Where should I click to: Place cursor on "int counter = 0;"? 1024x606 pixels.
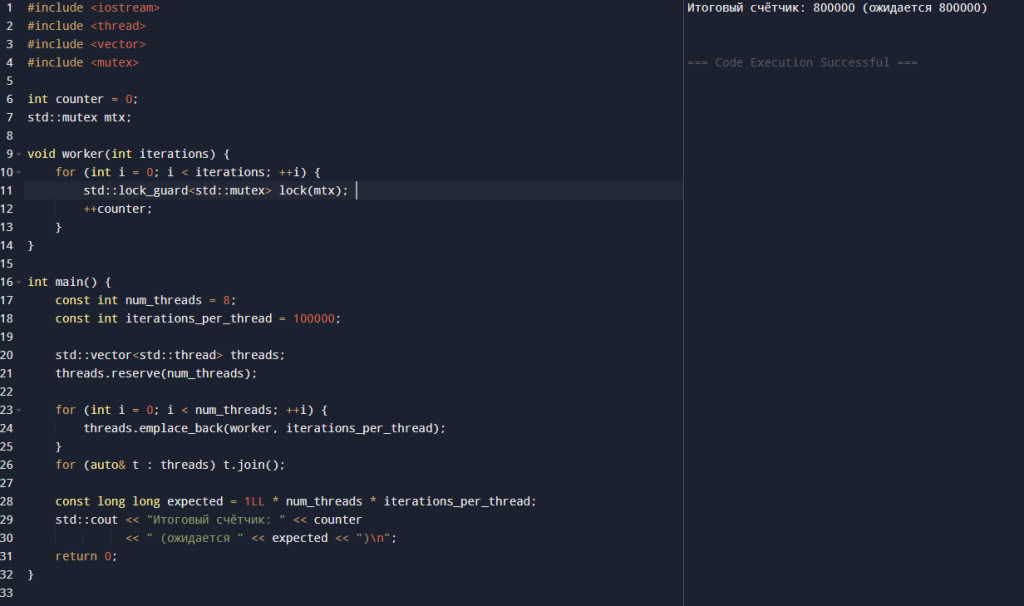[x=82, y=99]
